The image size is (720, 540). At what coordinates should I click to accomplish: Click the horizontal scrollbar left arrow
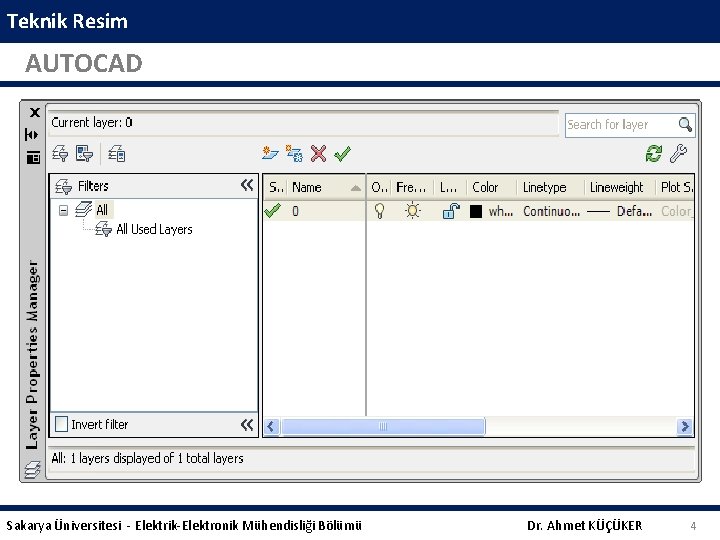coord(271,426)
